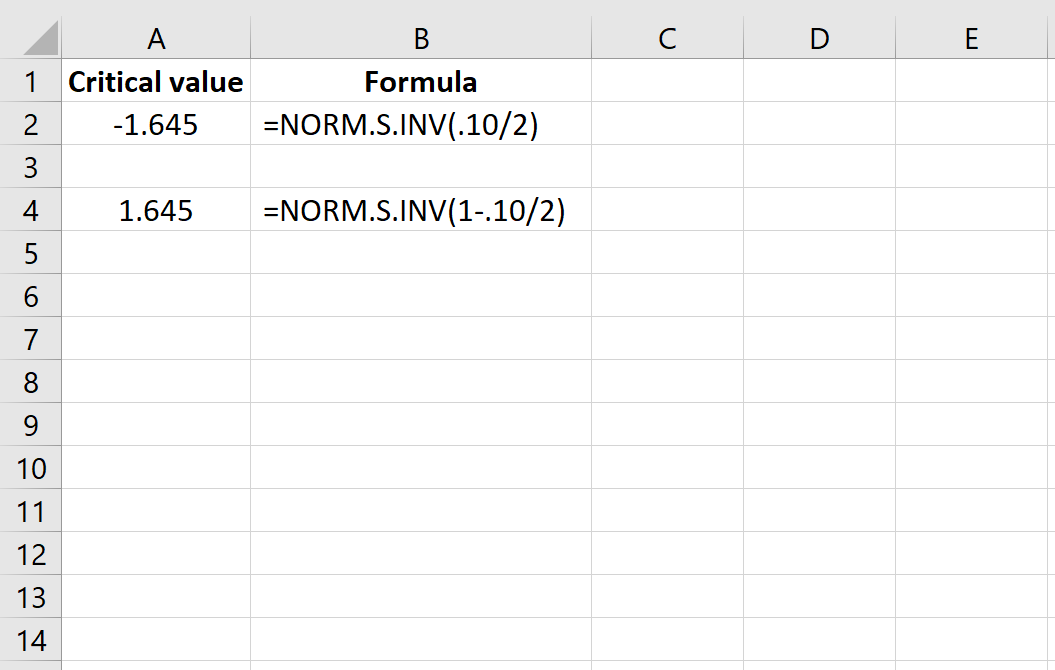1055x670 pixels.
Task: Select row 4 header
Action: tap(31, 211)
